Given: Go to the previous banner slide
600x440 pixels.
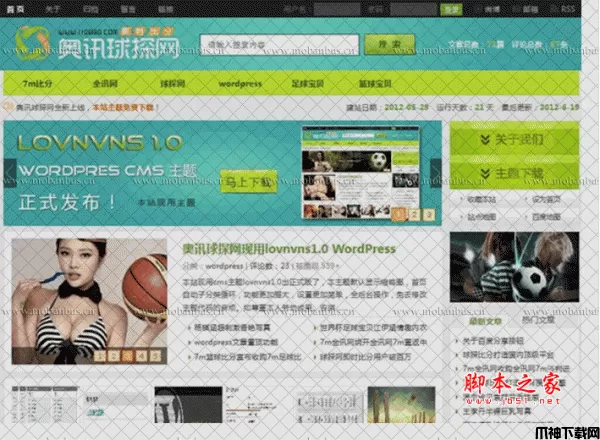Looking at the screenshot, I should pos(10,173).
